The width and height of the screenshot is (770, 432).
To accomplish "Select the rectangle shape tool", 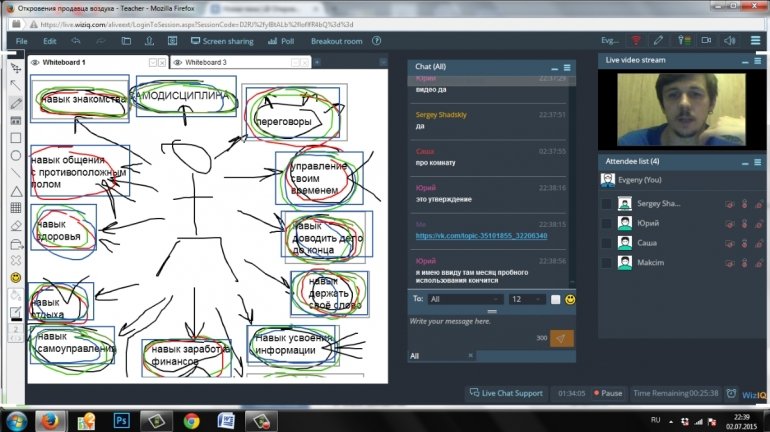I will (x=16, y=137).
